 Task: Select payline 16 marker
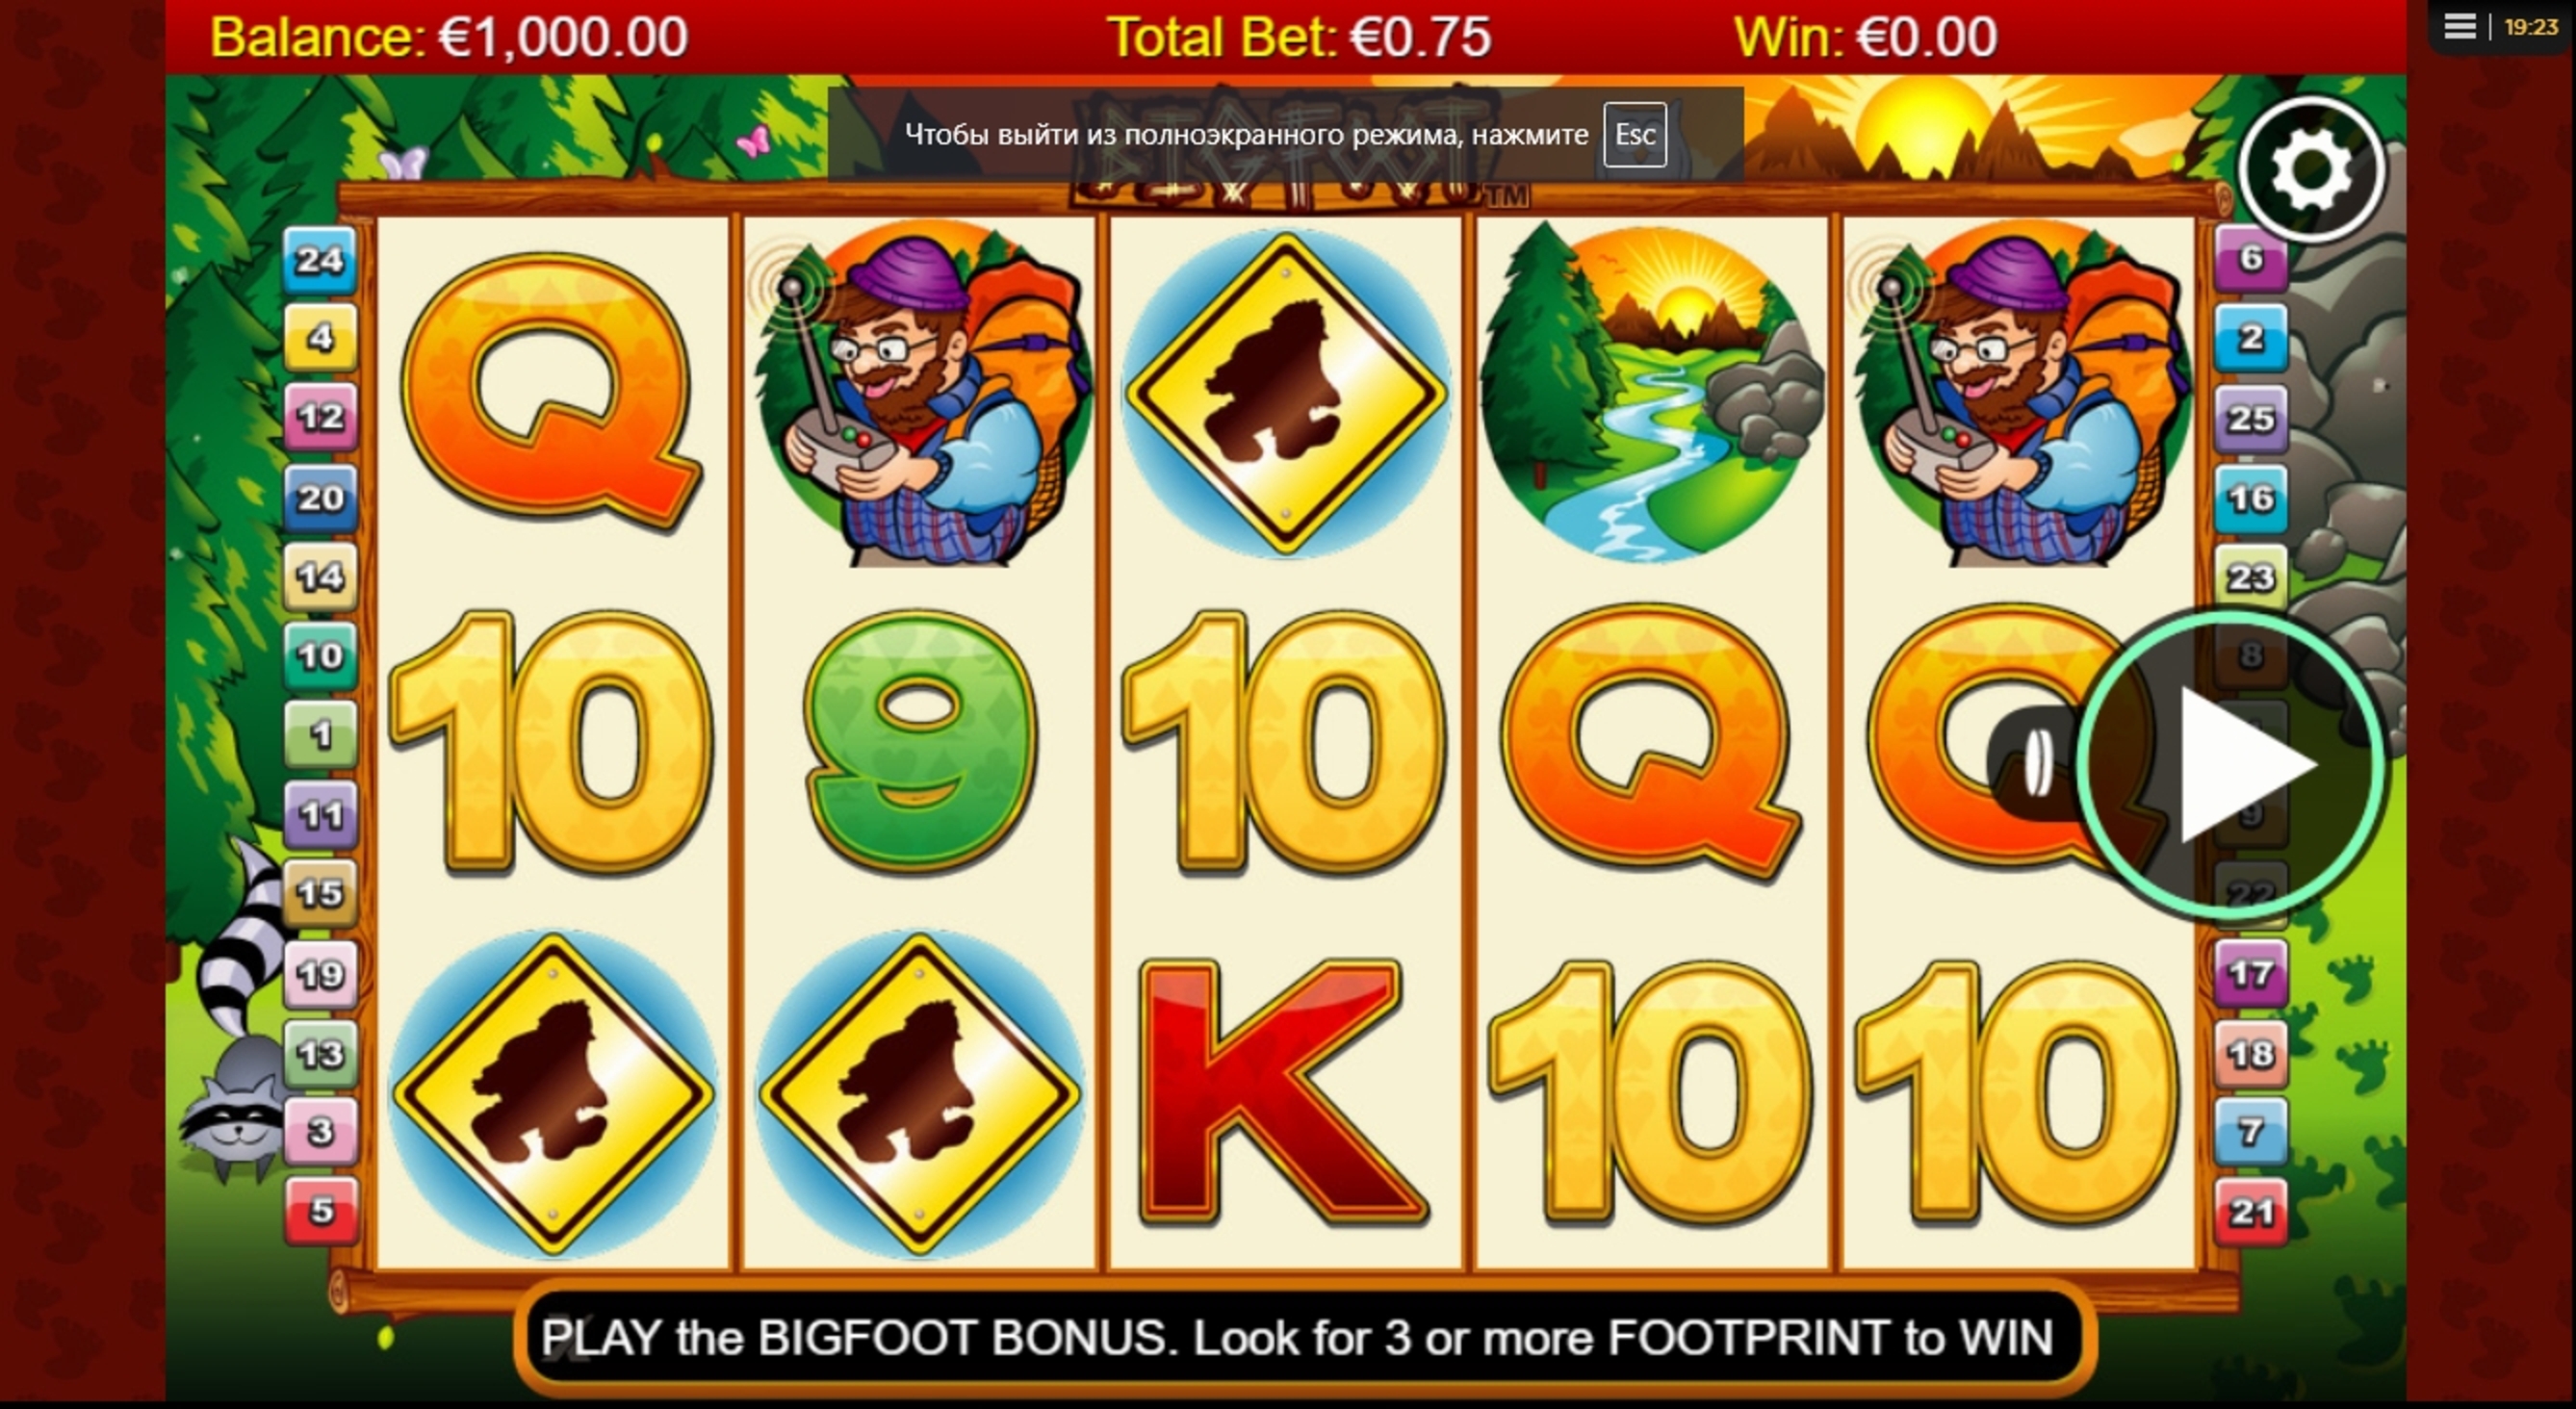pos(2251,498)
